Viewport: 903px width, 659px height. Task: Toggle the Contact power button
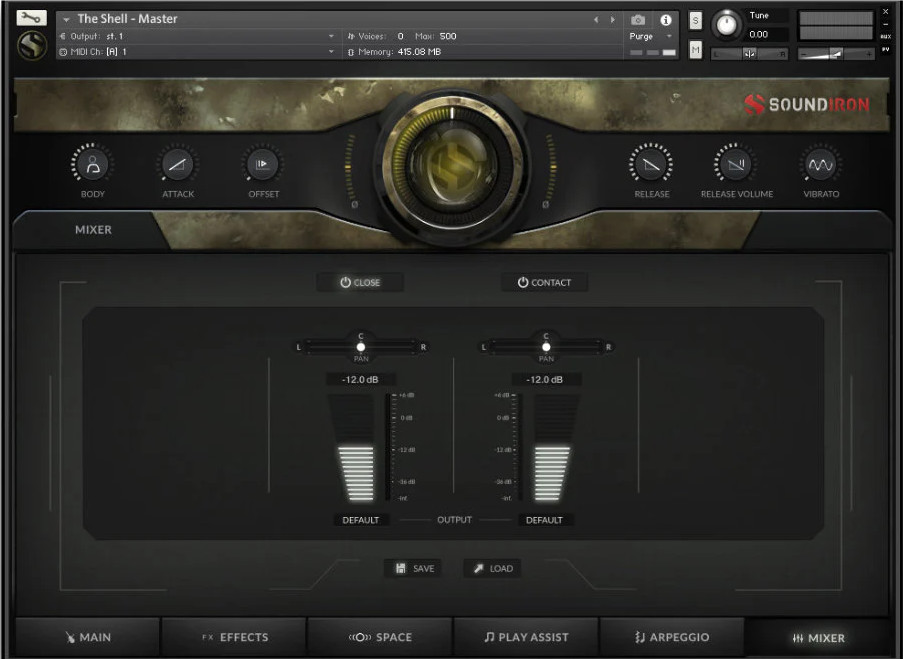point(544,282)
